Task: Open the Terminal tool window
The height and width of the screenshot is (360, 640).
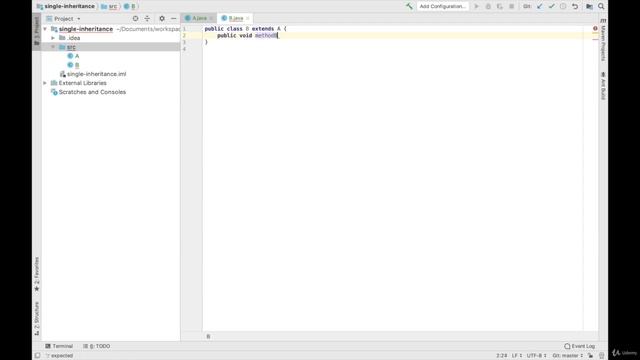Action: [59, 346]
